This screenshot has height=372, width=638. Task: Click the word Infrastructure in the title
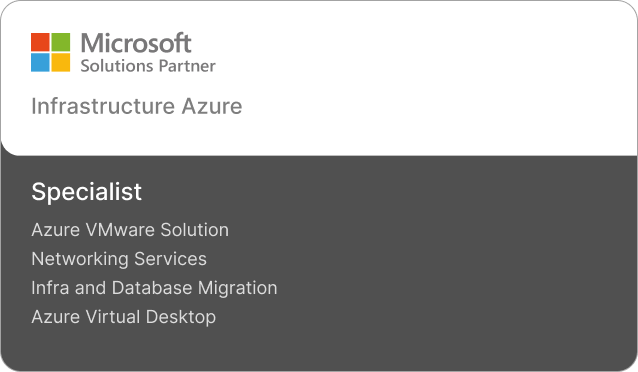click(103, 106)
